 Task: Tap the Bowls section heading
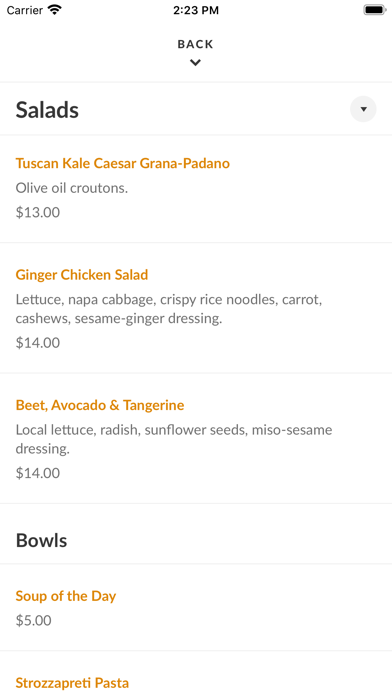pyautogui.click(x=41, y=540)
